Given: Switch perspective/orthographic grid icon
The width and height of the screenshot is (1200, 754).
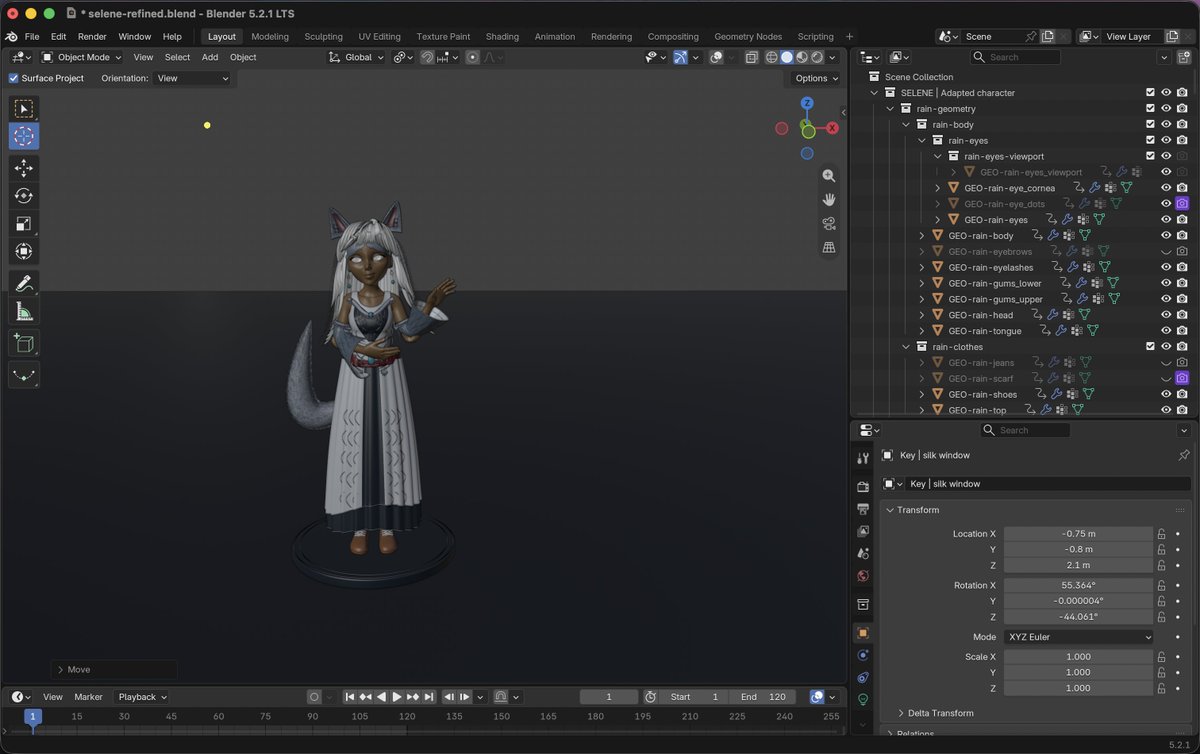Looking at the screenshot, I should point(829,247).
